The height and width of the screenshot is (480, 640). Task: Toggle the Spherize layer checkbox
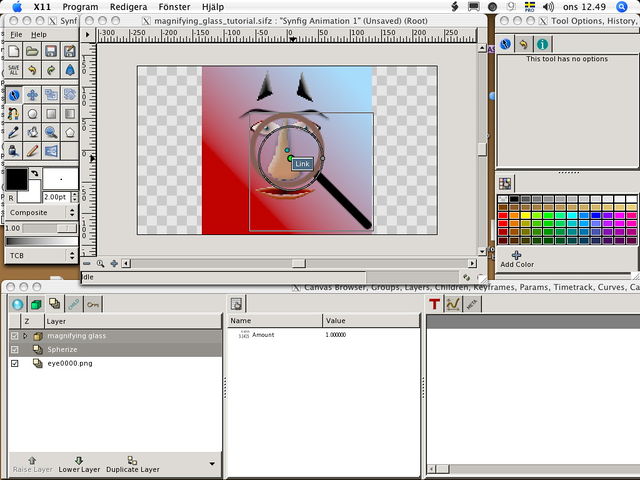[x=15, y=350]
